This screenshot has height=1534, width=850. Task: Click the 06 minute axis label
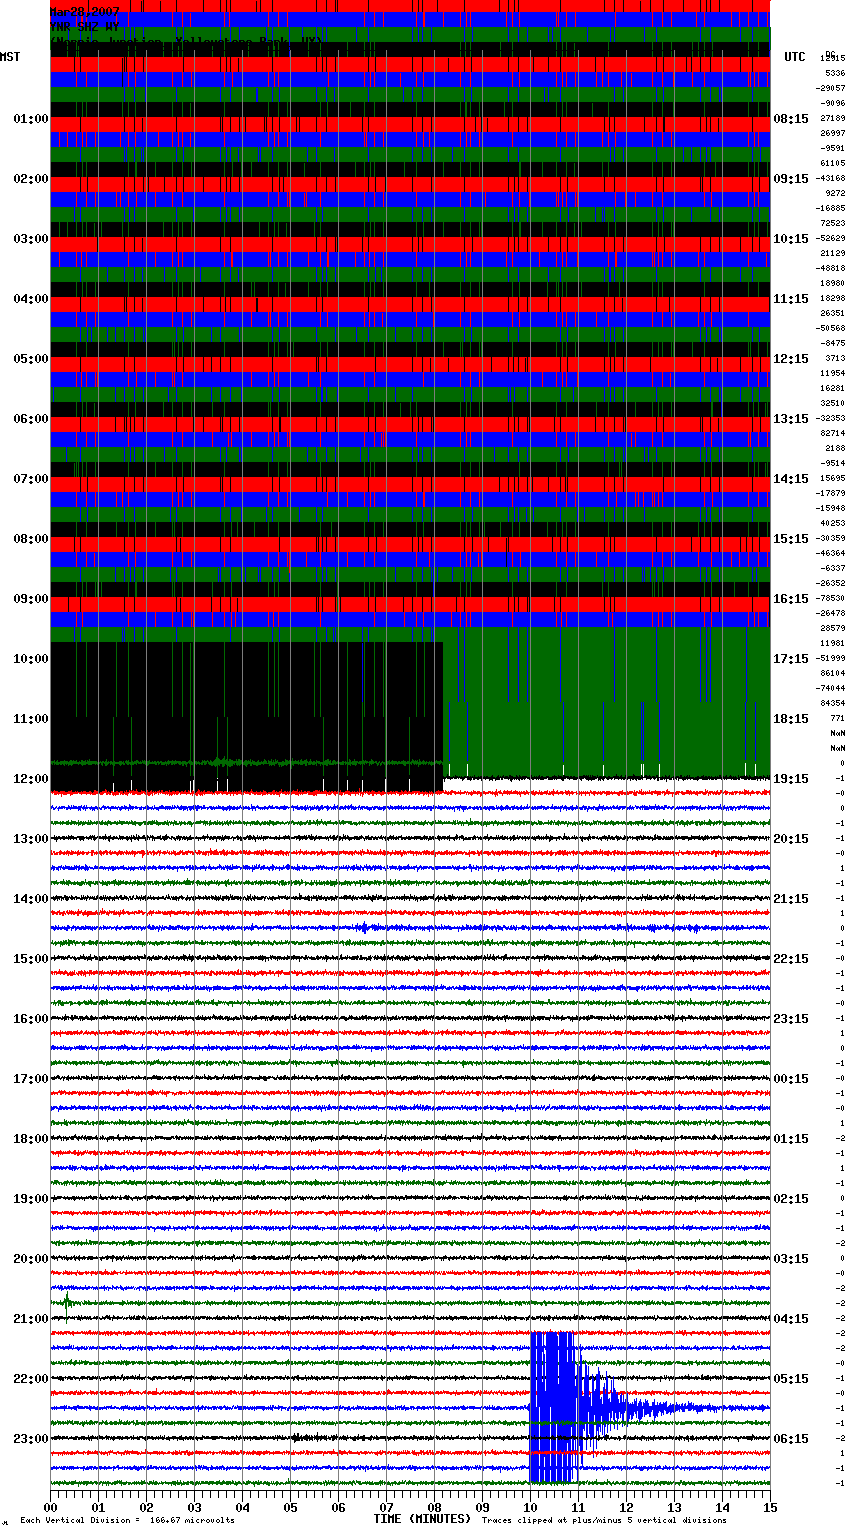pos(339,1507)
